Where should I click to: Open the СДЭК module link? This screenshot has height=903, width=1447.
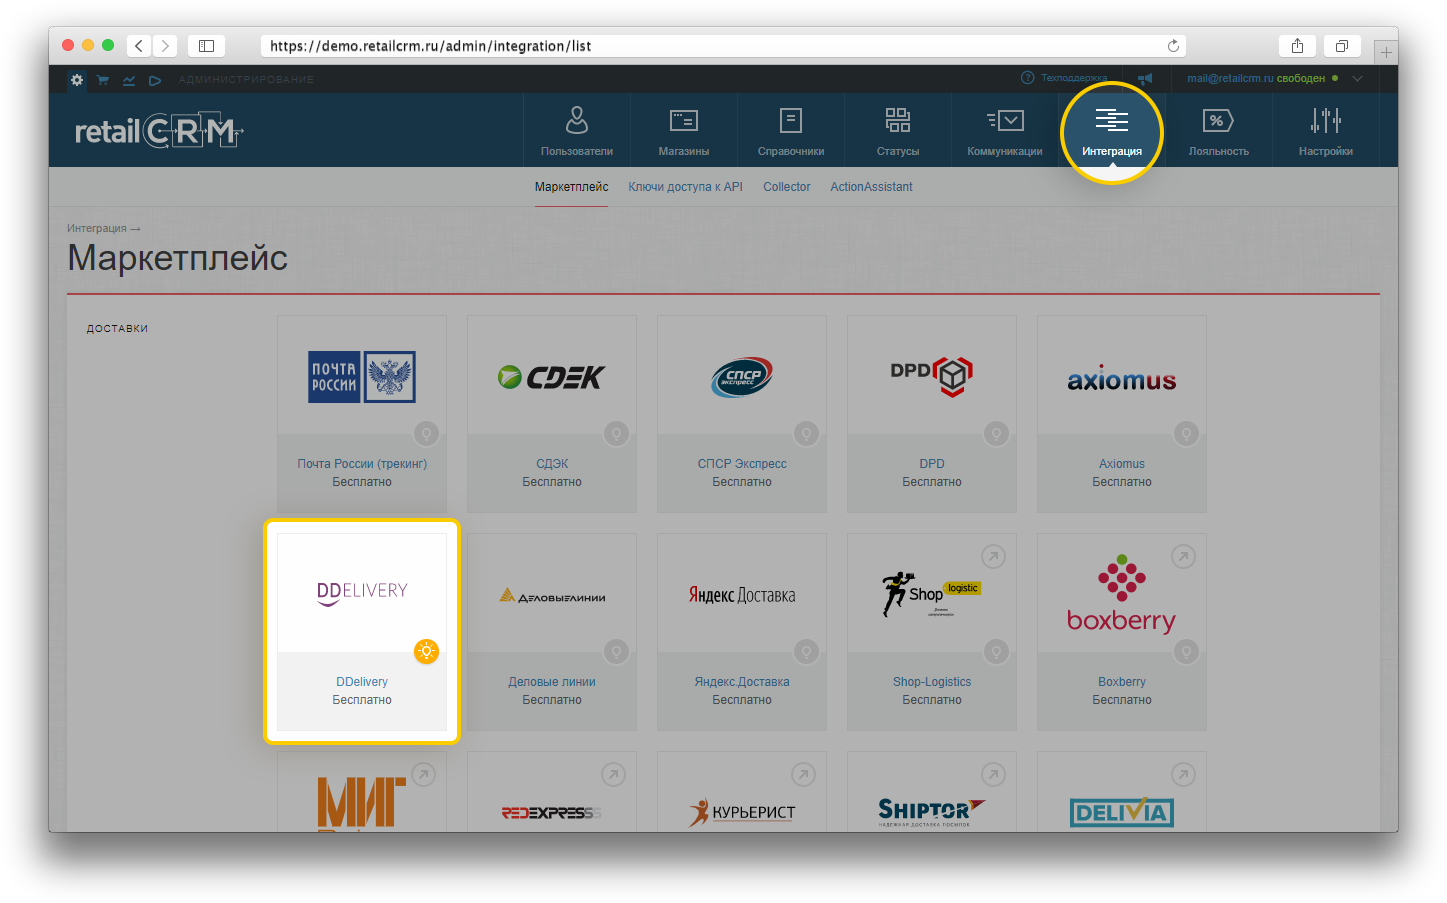[x=552, y=464]
